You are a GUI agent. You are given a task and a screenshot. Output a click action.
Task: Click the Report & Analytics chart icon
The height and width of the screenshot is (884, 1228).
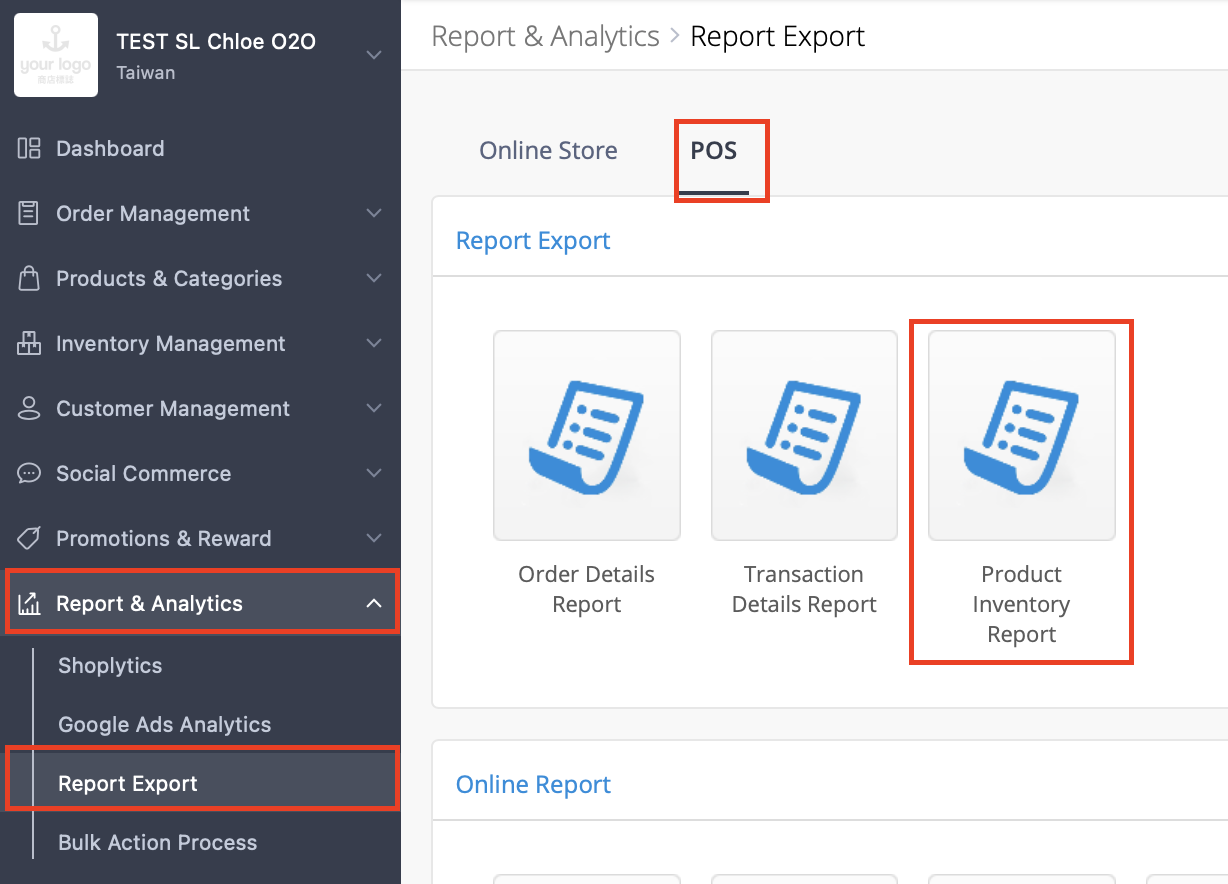(x=29, y=604)
